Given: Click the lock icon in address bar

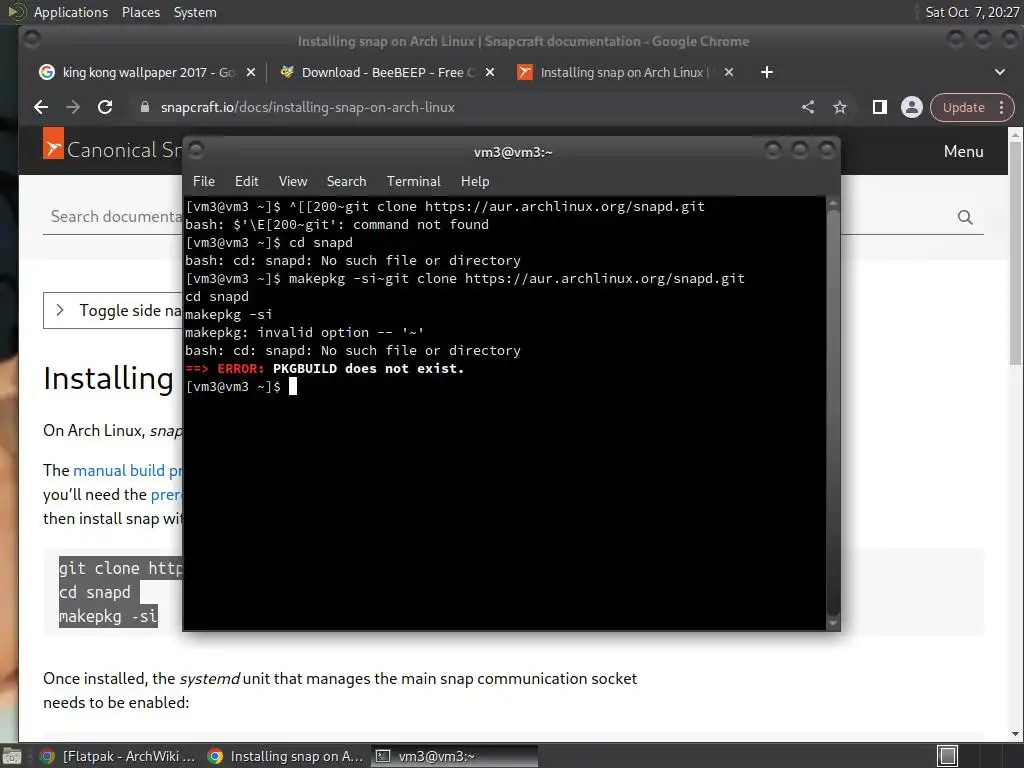Looking at the screenshot, I should (145, 107).
